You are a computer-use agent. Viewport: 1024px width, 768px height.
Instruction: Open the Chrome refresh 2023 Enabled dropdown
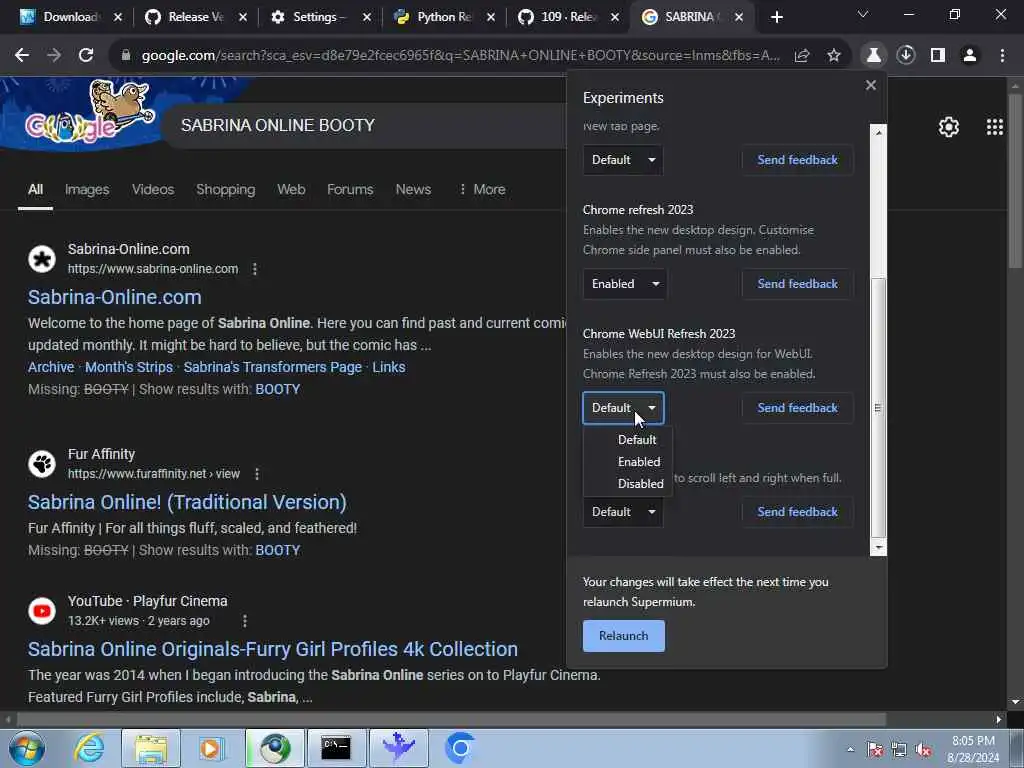[x=625, y=284]
